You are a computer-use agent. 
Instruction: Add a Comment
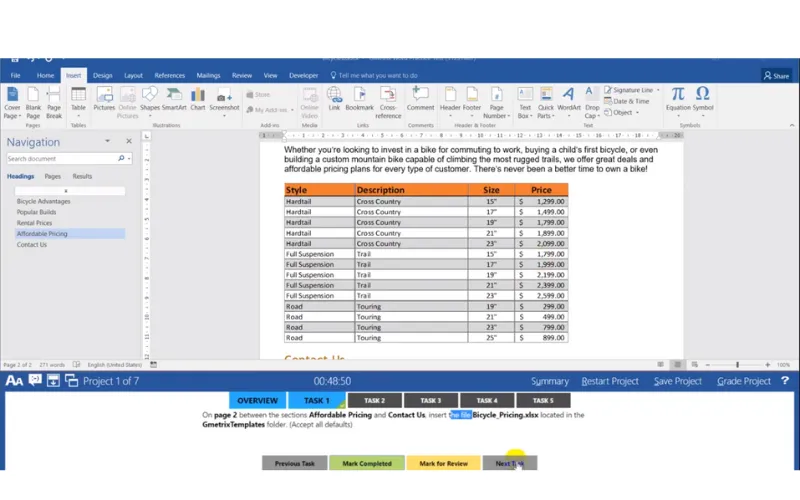tap(420, 99)
